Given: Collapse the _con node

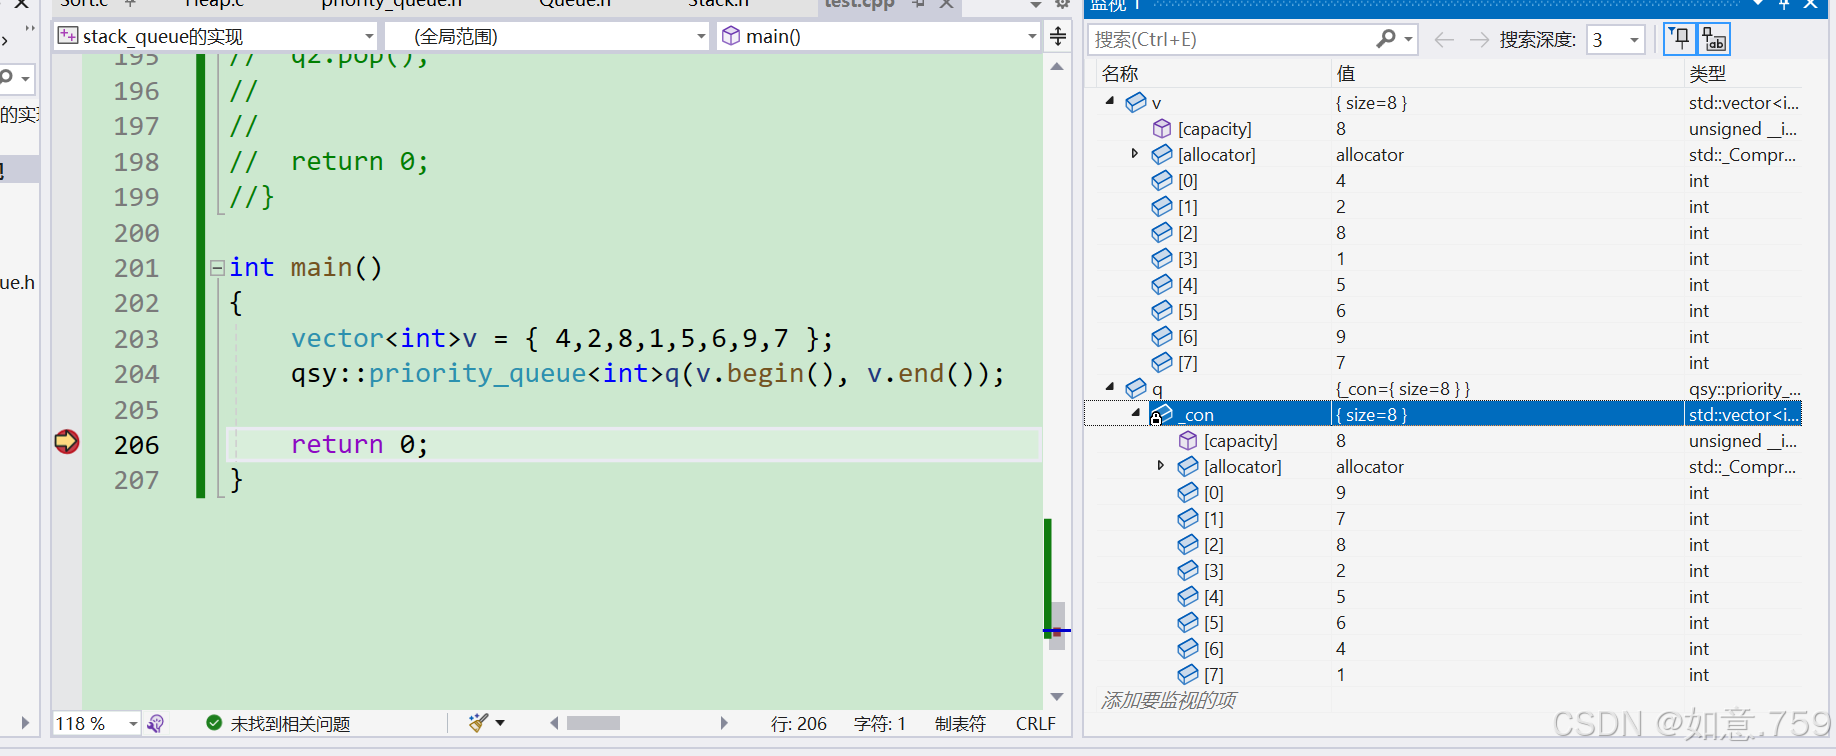Looking at the screenshot, I should coord(1136,414).
